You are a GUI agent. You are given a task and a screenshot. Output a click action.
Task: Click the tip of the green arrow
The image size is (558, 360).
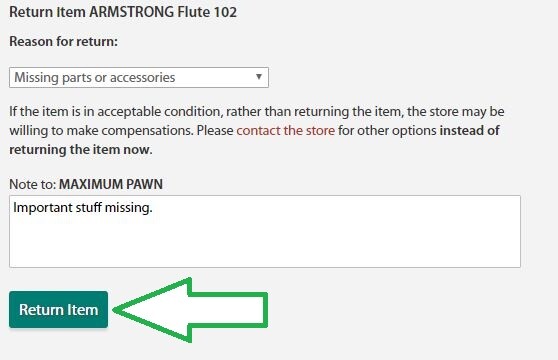[x=117, y=310]
